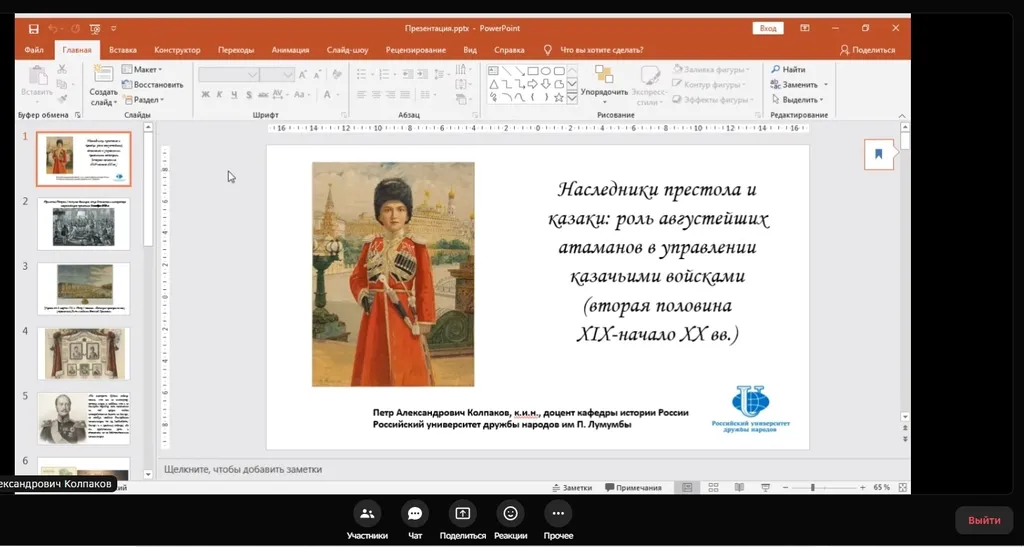Select the text box shape in the shapes gallery
The height and width of the screenshot is (547, 1024).
(494, 70)
